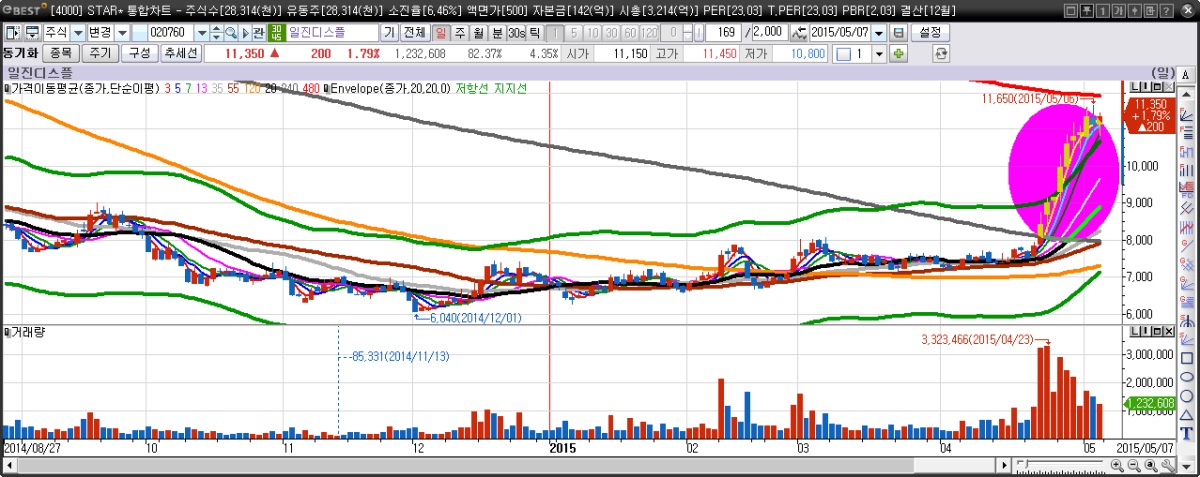This screenshot has width=1200, height=477.
Task: Click the rightmost magnifier tool in the chart scrollbar
Action: coord(1151,466)
